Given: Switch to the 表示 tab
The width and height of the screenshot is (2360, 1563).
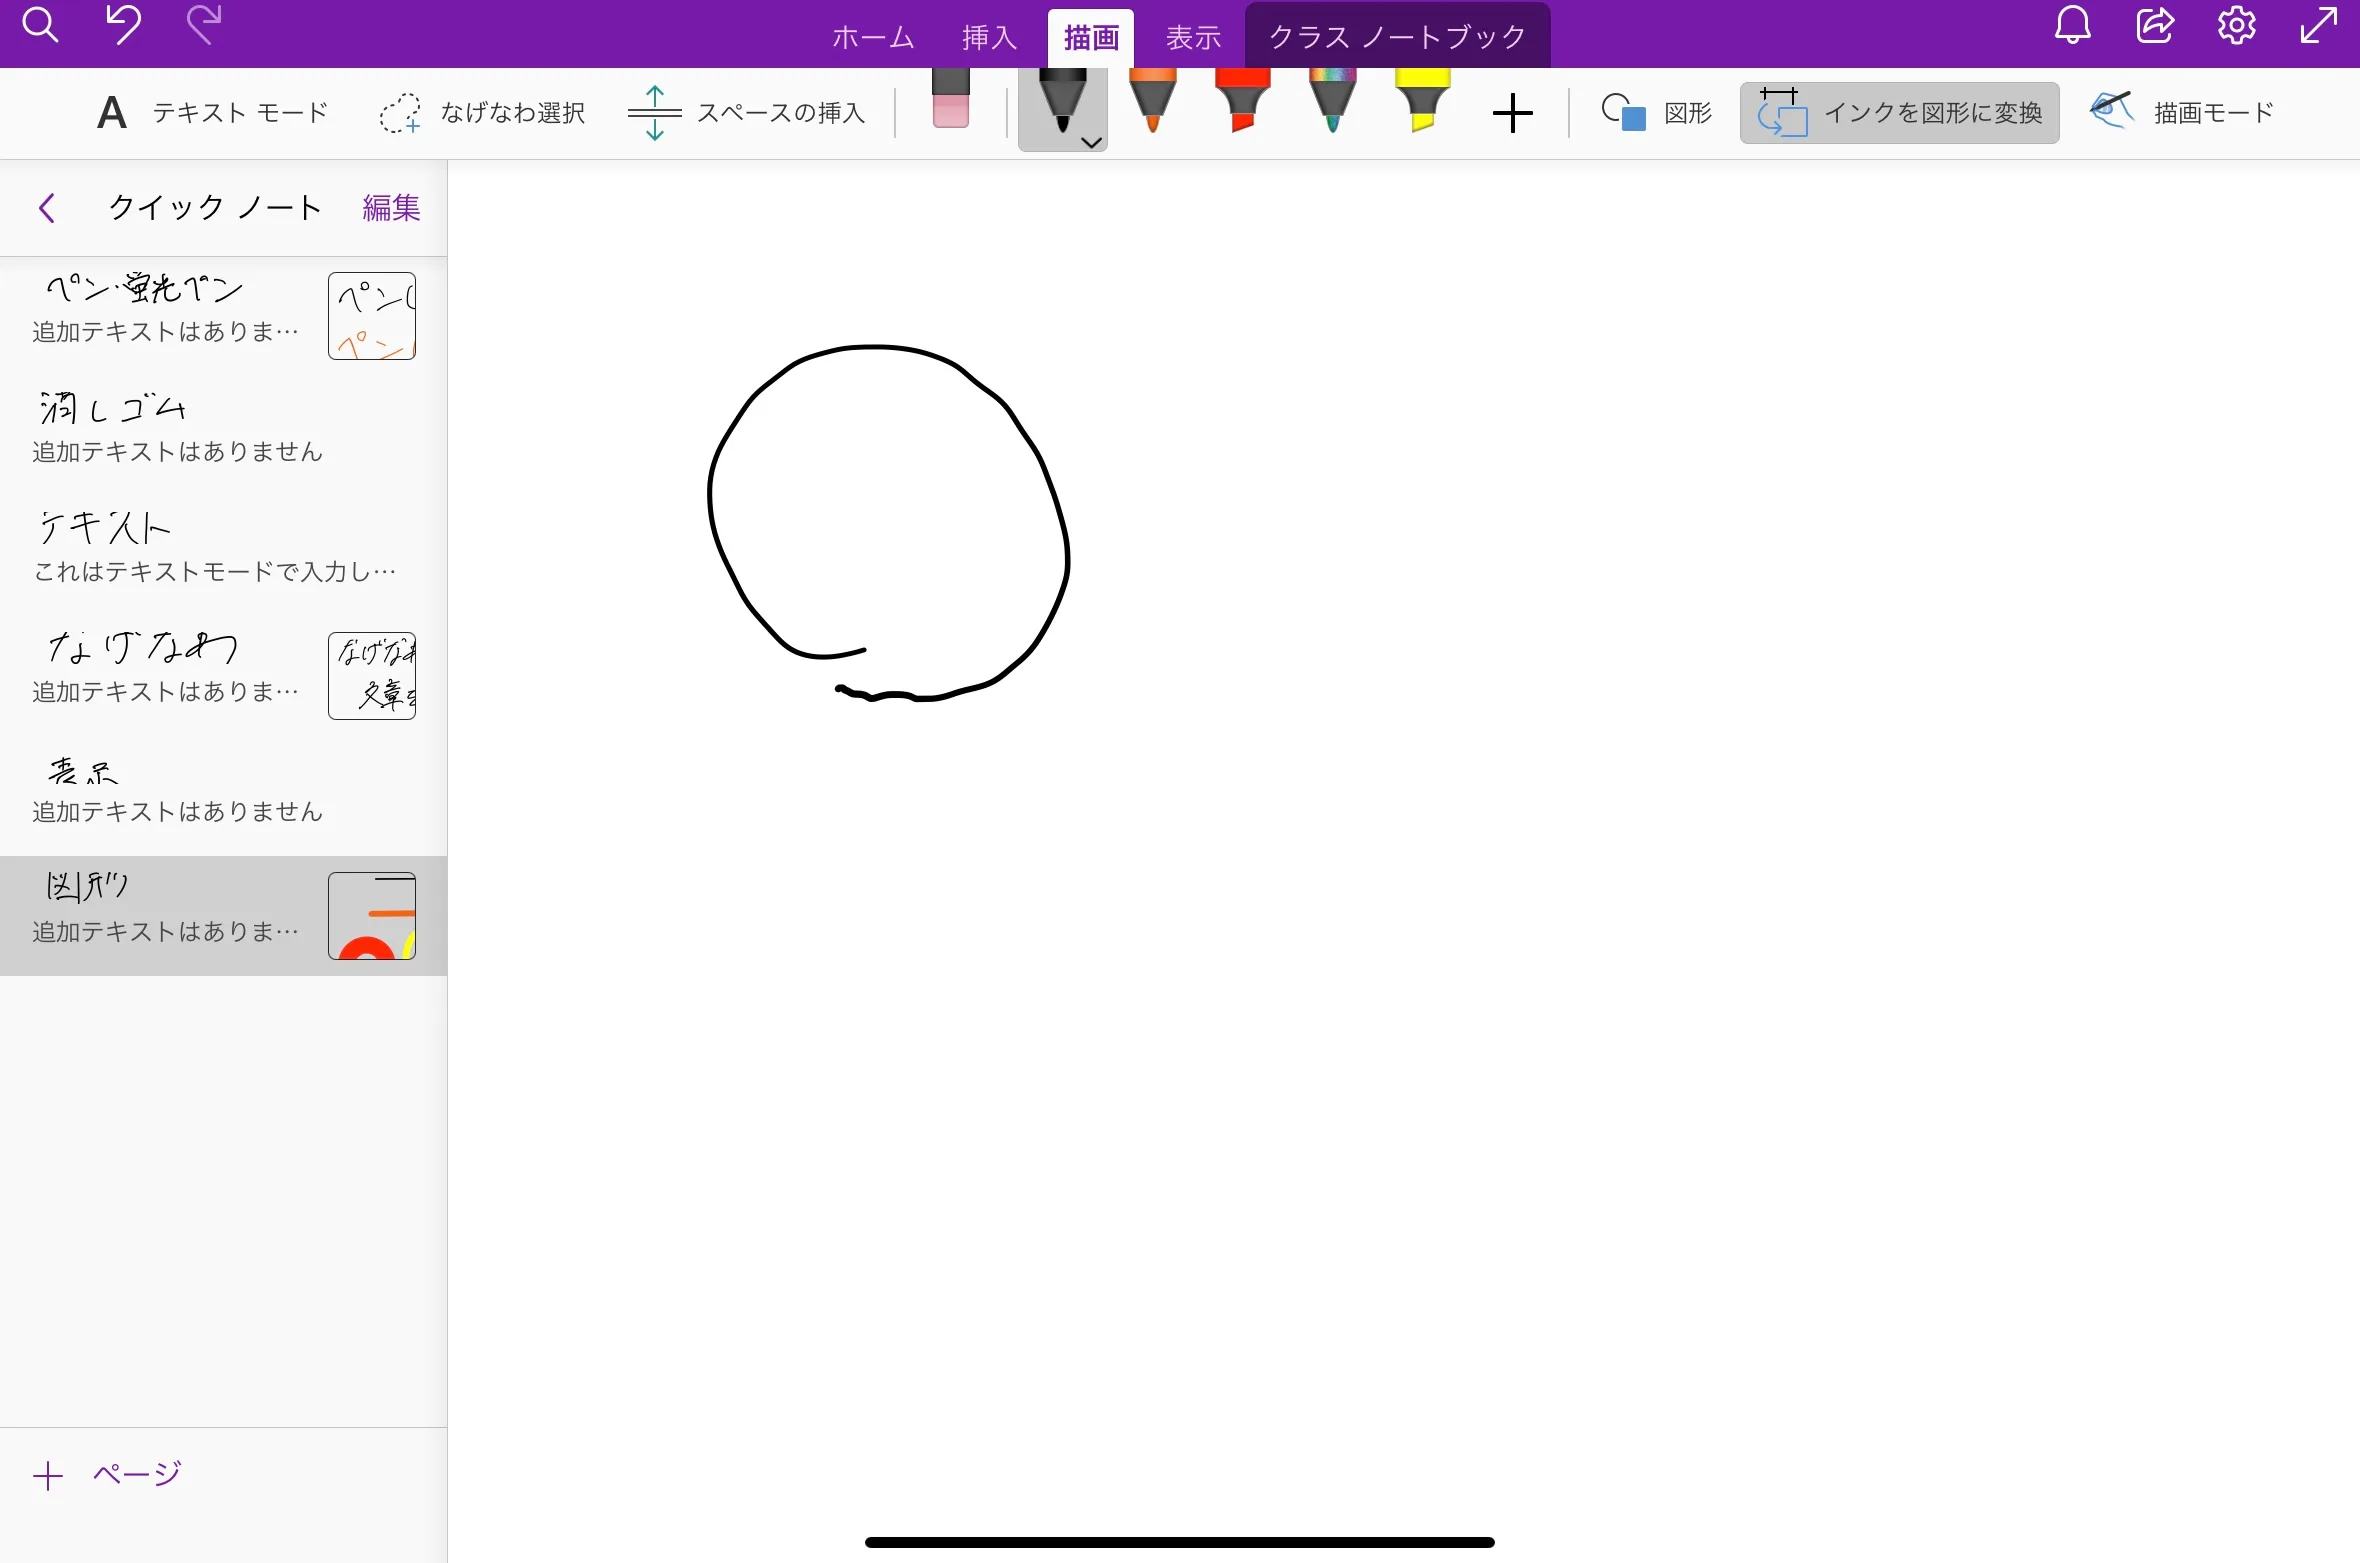Looking at the screenshot, I should pyautogui.click(x=1192, y=35).
